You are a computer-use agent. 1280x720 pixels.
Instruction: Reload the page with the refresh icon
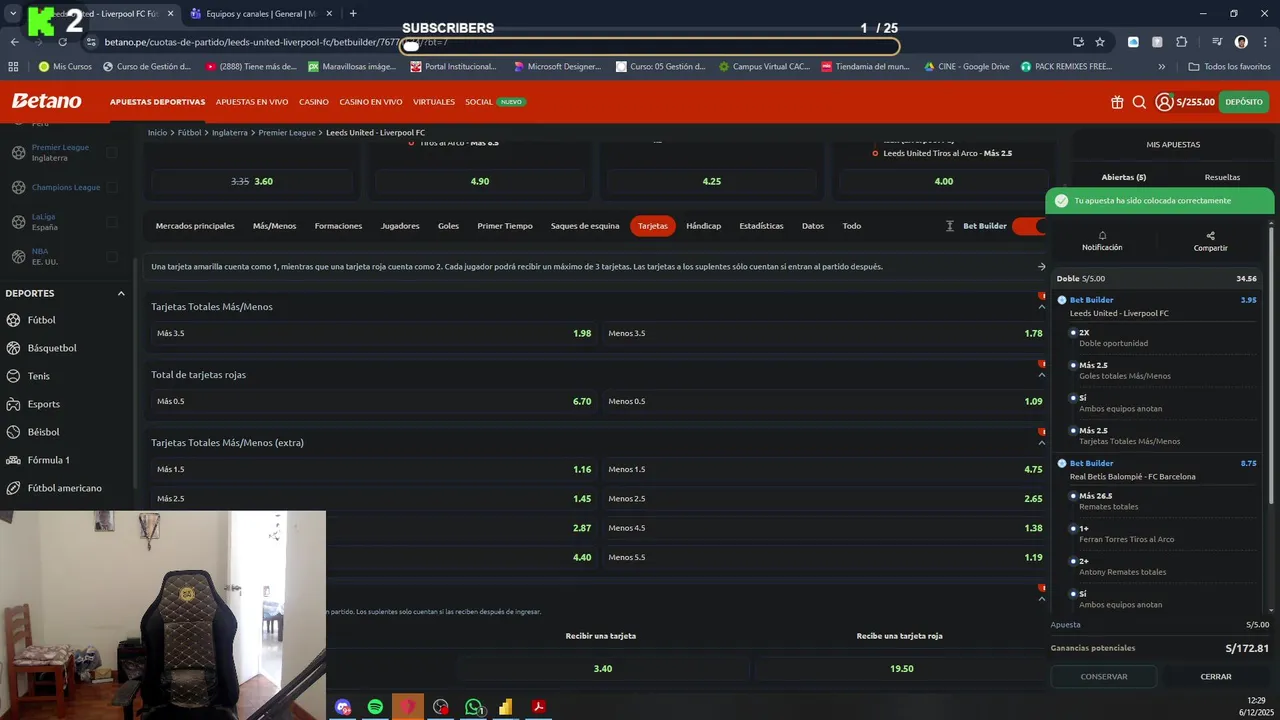[62, 42]
